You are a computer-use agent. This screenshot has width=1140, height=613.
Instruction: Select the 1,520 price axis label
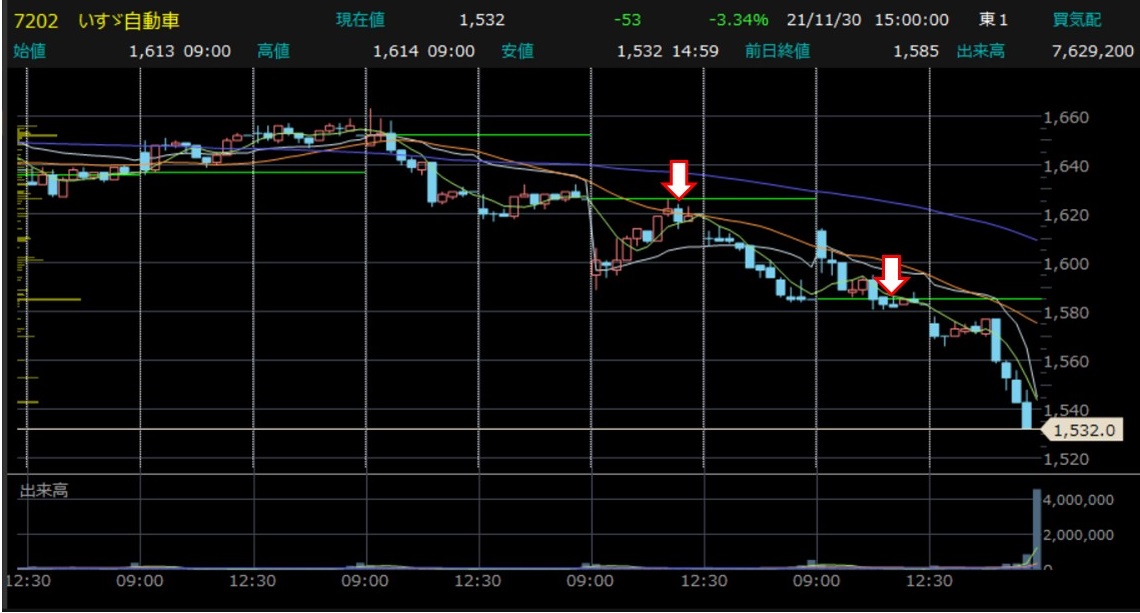(1066, 459)
